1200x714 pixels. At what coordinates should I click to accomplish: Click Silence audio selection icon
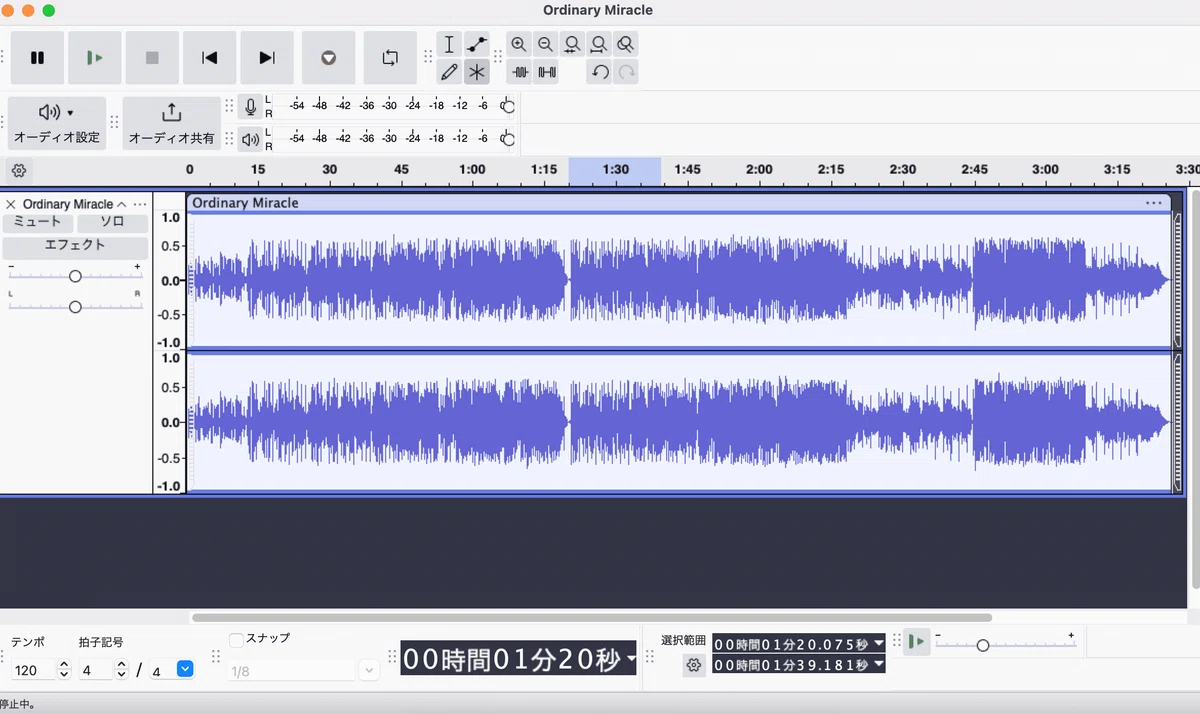click(x=546, y=72)
